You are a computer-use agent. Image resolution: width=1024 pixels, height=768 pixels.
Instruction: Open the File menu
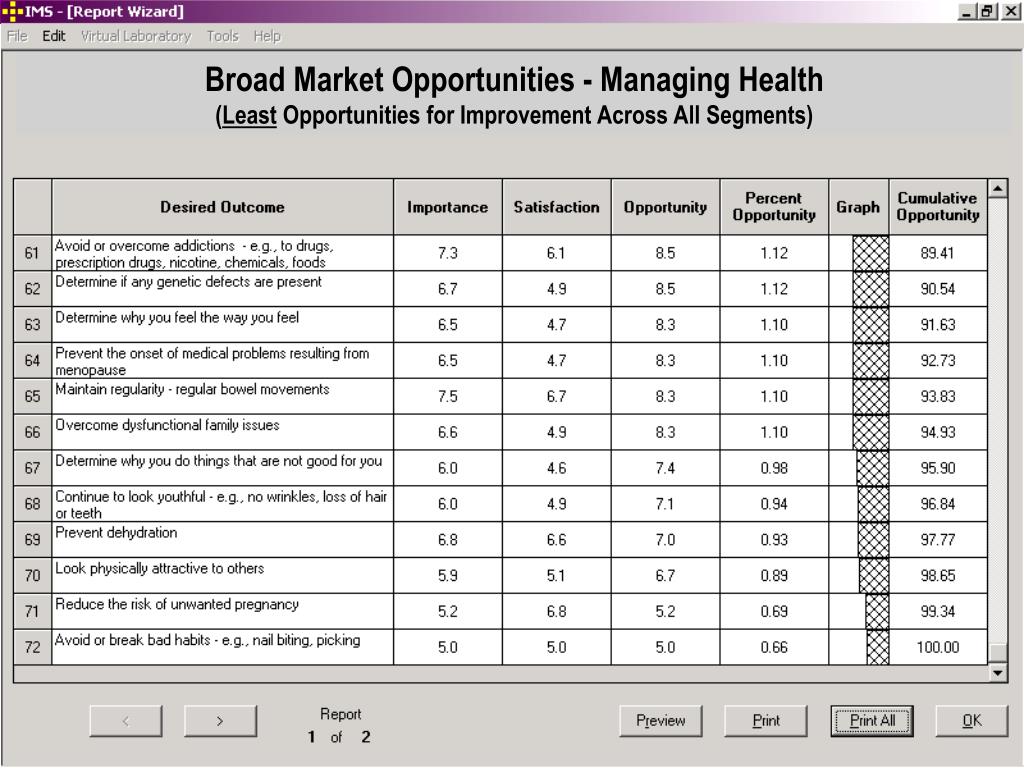pos(17,36)
